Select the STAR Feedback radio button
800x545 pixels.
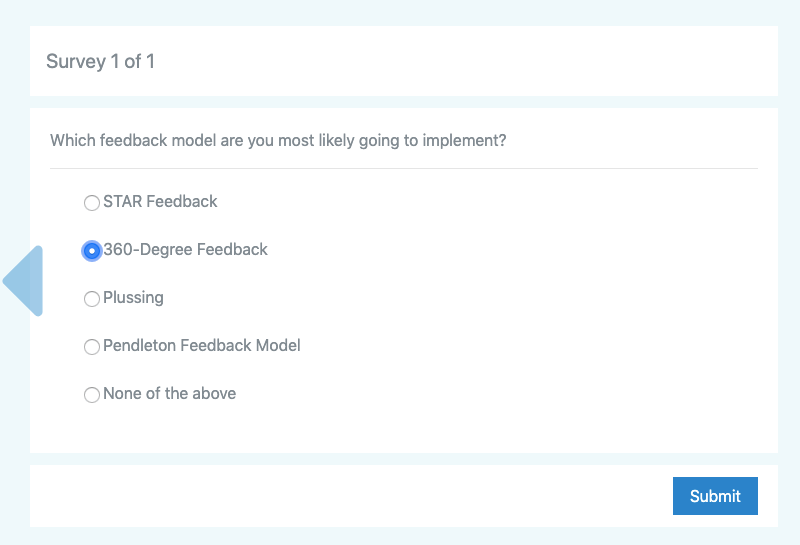tap(92, 203)
